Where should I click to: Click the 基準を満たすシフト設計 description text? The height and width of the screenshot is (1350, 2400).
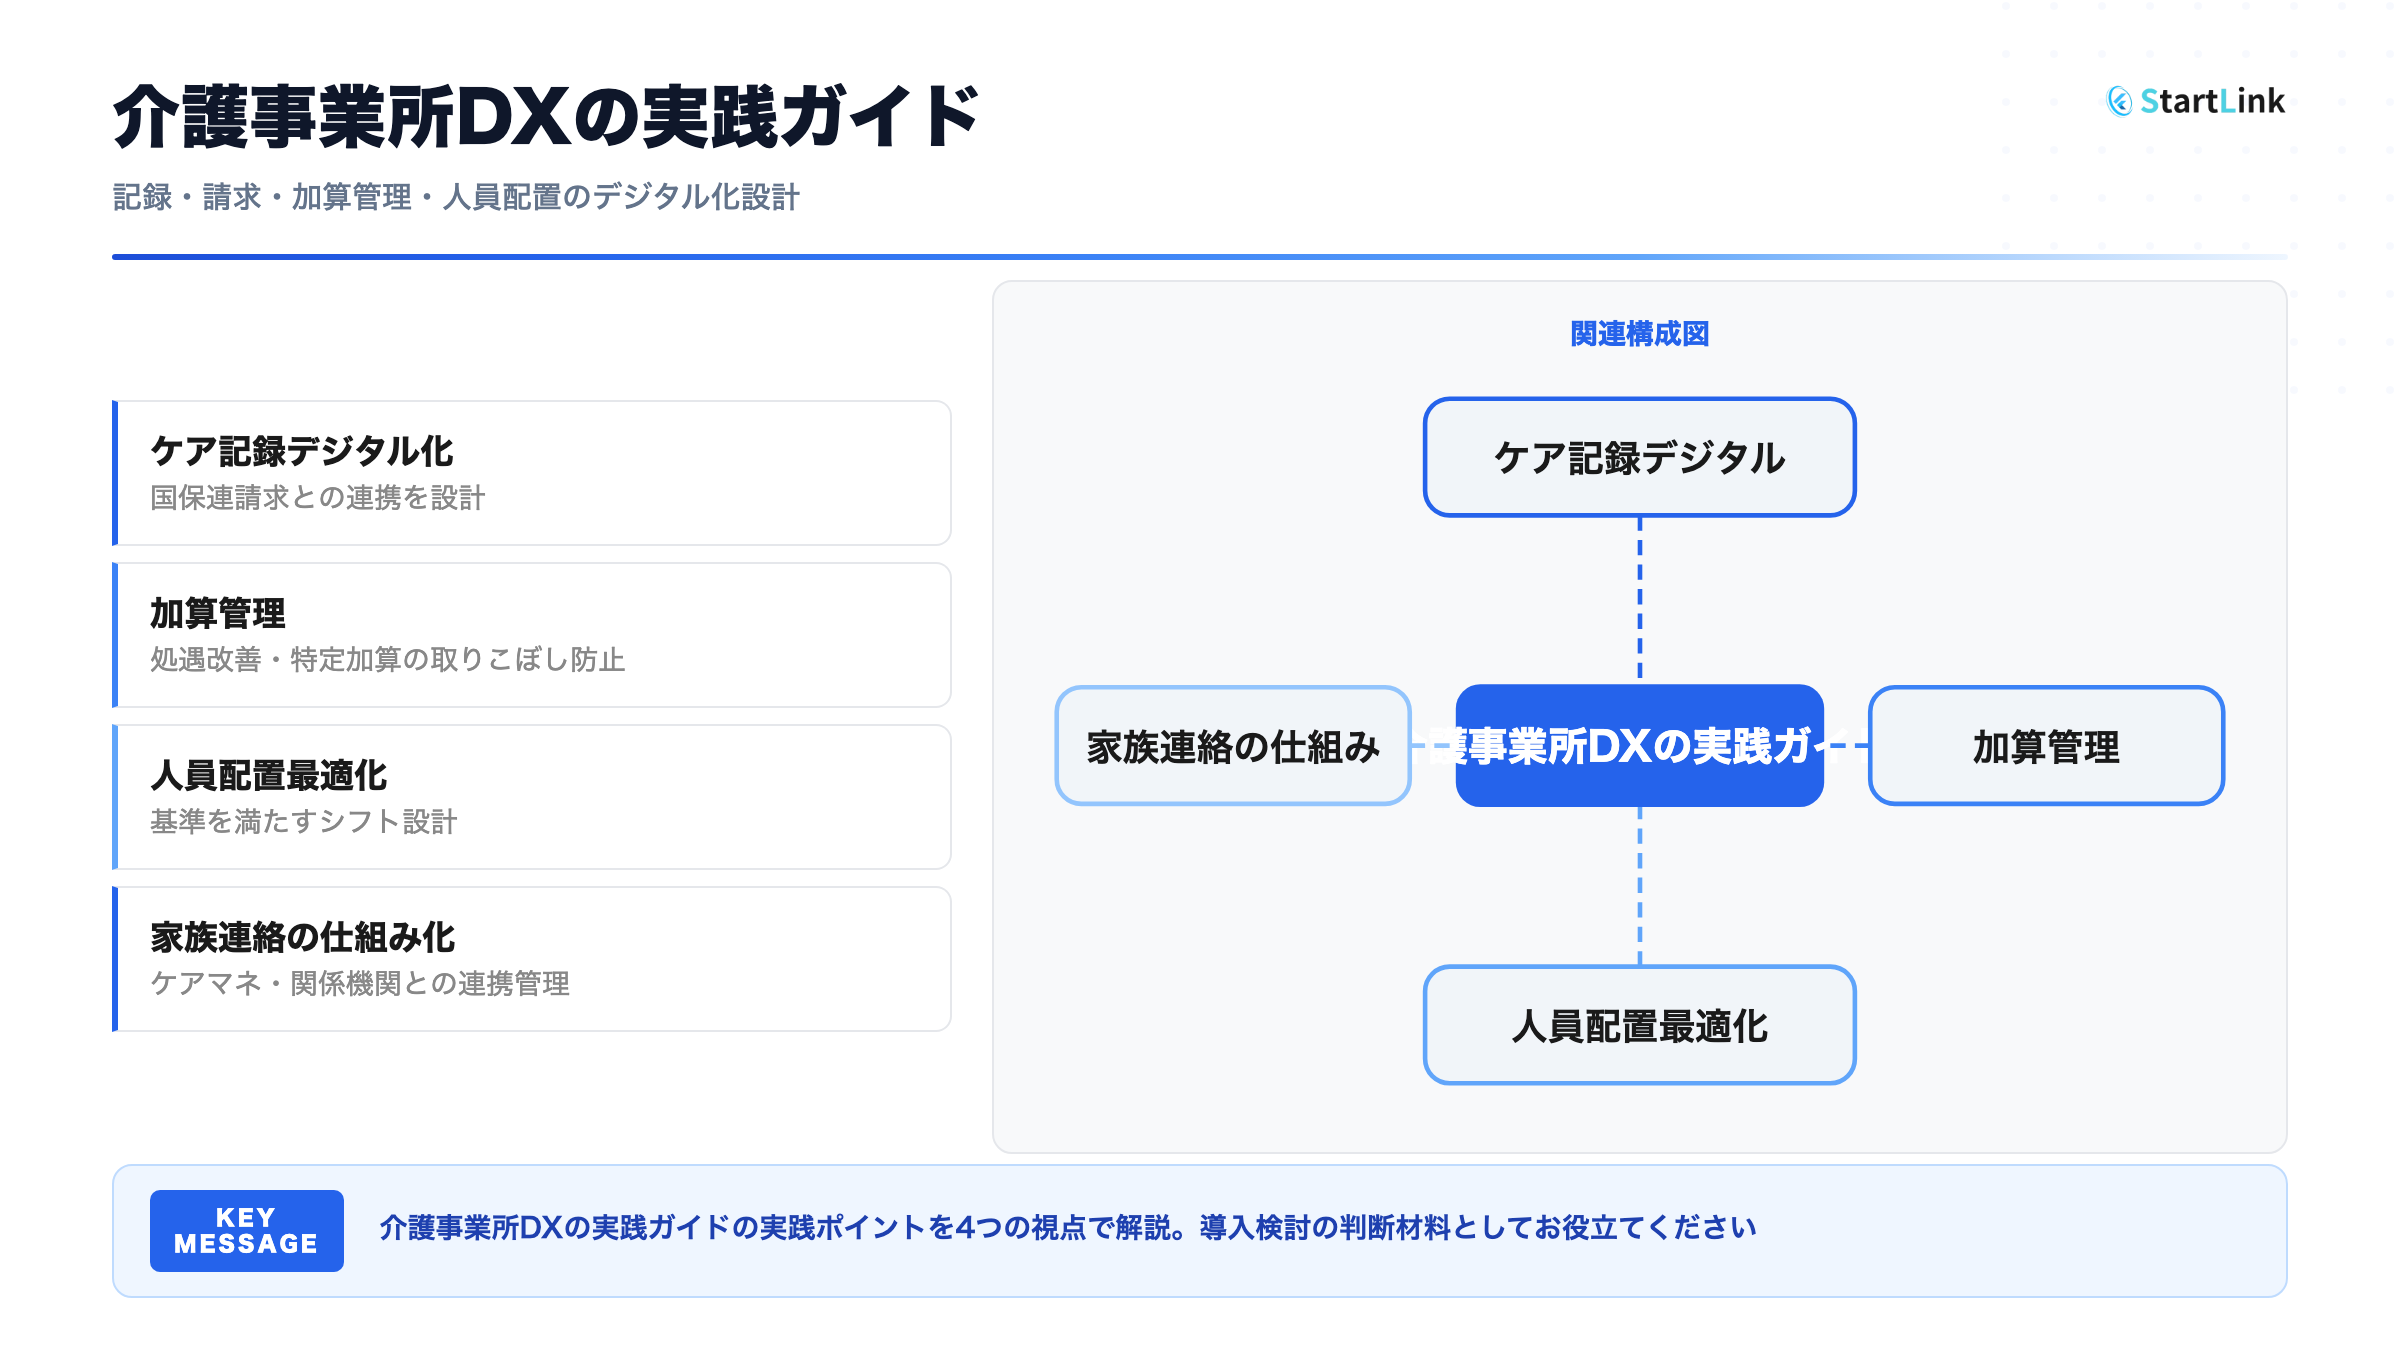tap(303, 822)
